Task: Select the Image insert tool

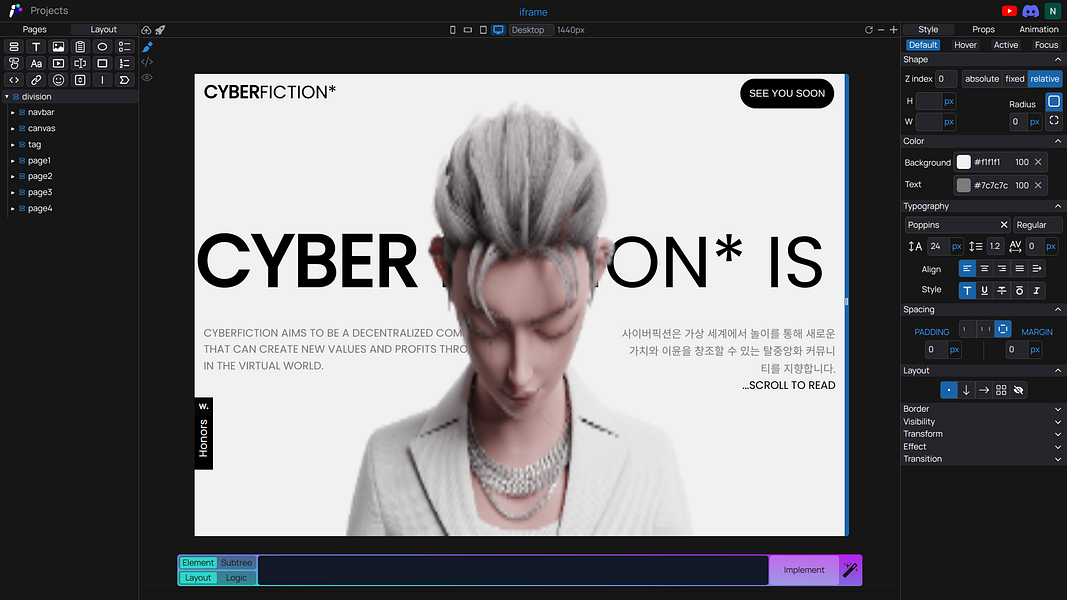Action: 57,46
